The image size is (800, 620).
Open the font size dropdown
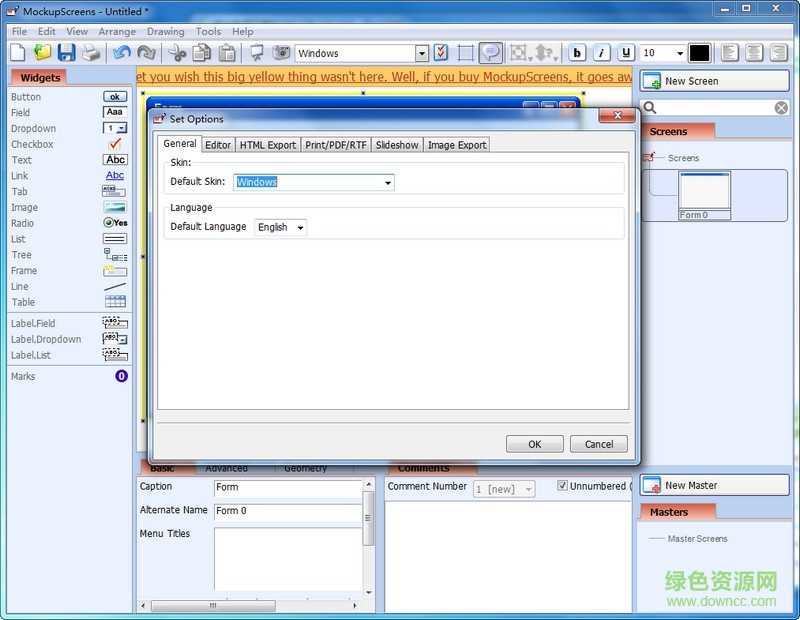pyautogui.click(x=679, y=54)
